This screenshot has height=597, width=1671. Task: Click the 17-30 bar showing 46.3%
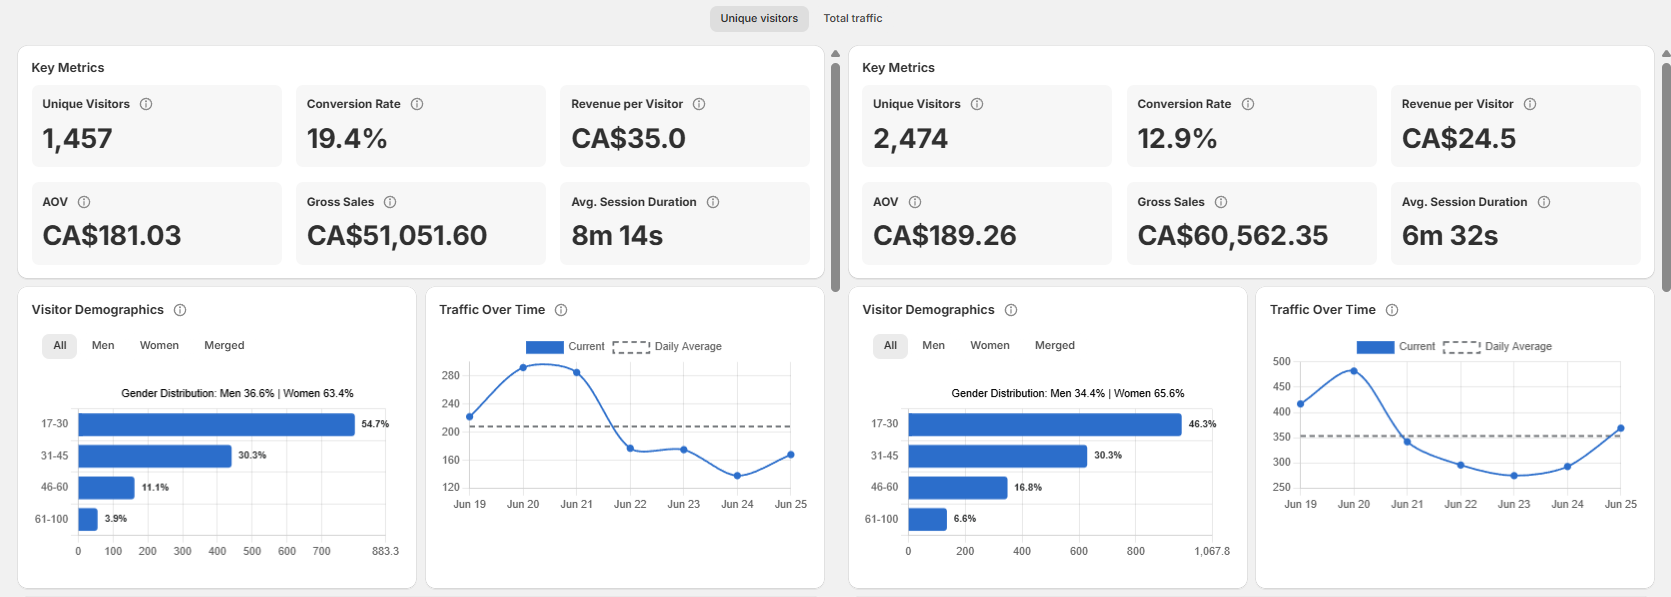tap(1045, 424)
